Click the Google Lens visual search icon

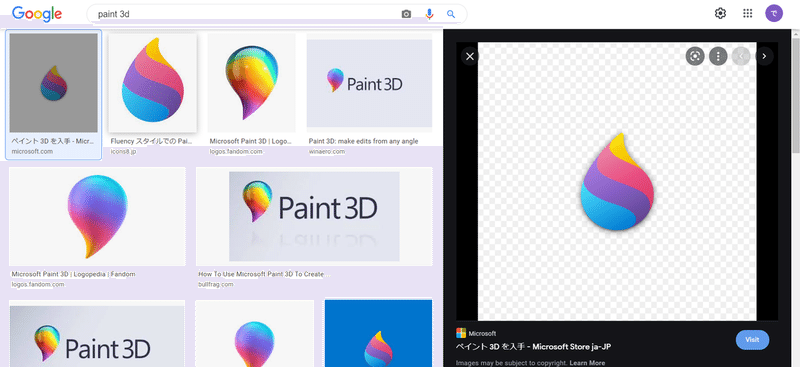tap(694, 56)
